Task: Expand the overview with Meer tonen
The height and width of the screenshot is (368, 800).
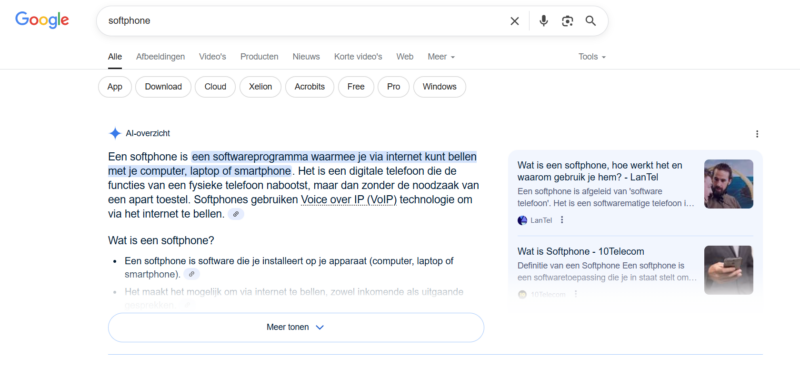Action: (x=296, y=327)
